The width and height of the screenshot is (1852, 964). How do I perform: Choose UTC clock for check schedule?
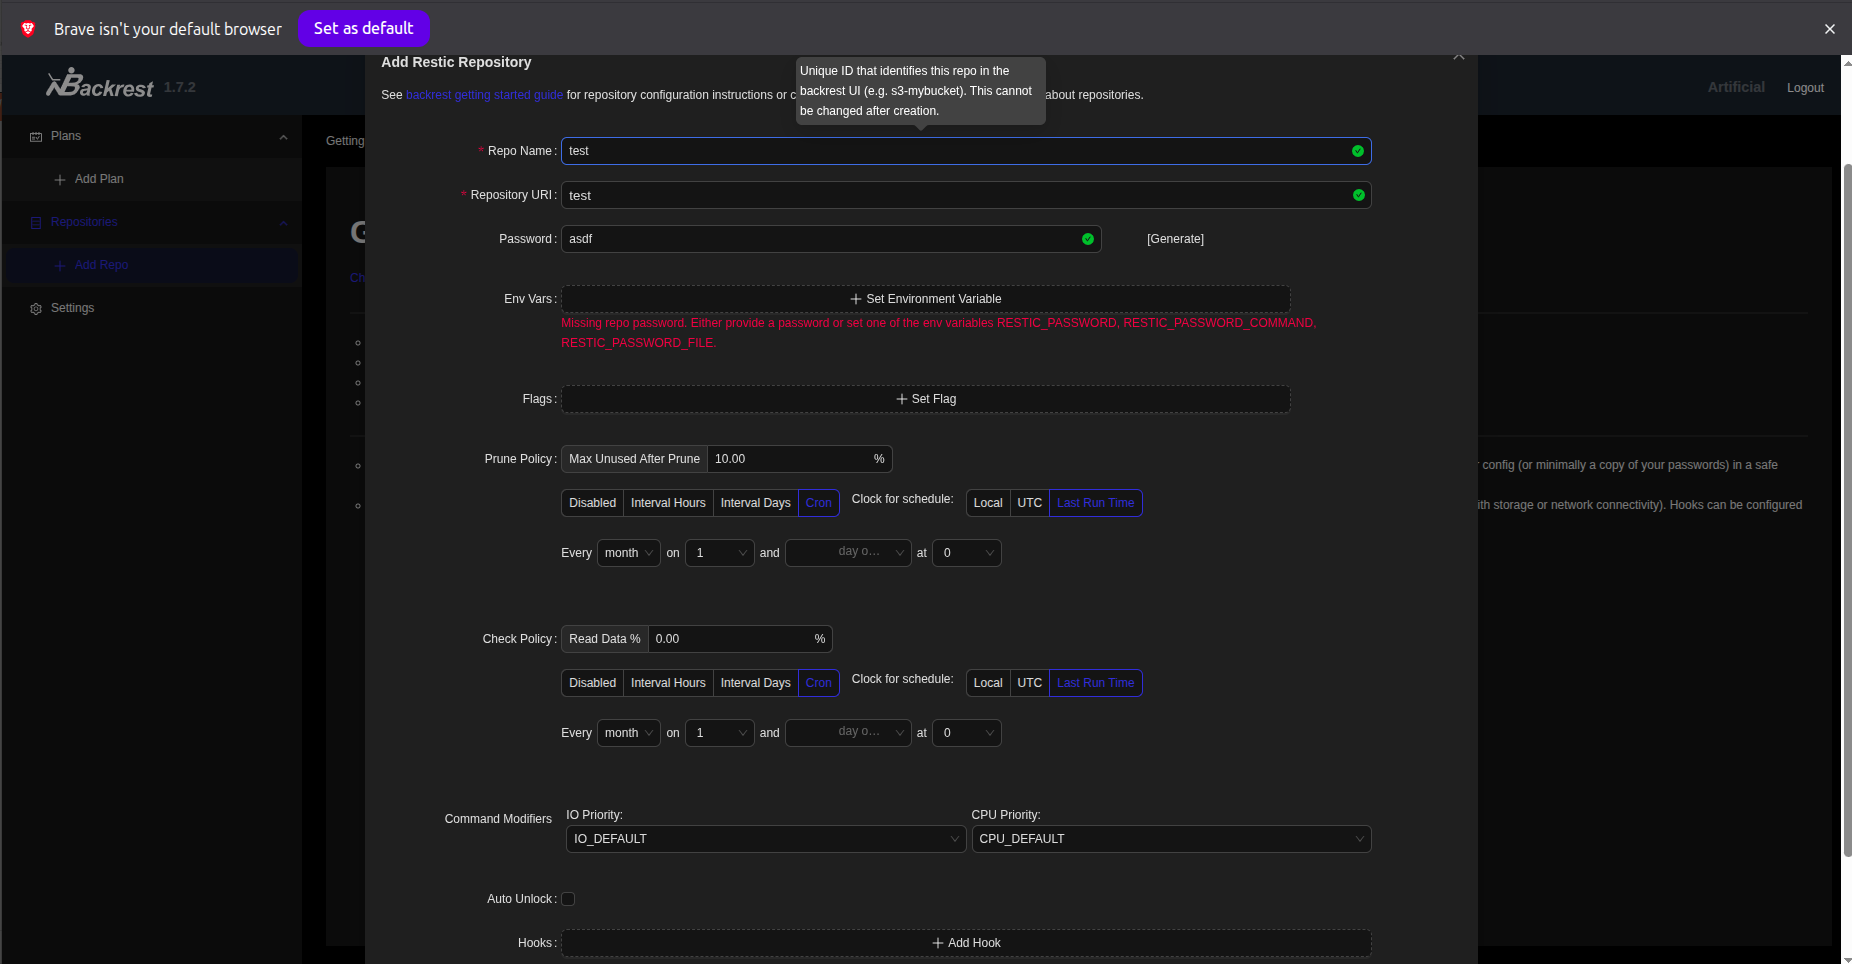pyautogui.click(x=1030, y=683)
